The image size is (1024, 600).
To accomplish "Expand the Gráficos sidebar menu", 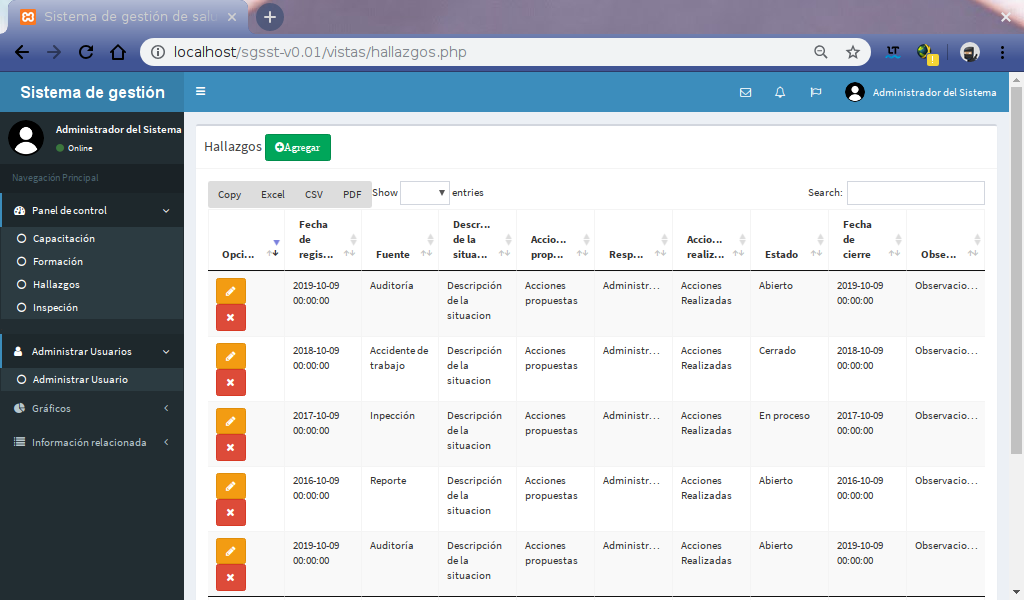I will [92, 408].
